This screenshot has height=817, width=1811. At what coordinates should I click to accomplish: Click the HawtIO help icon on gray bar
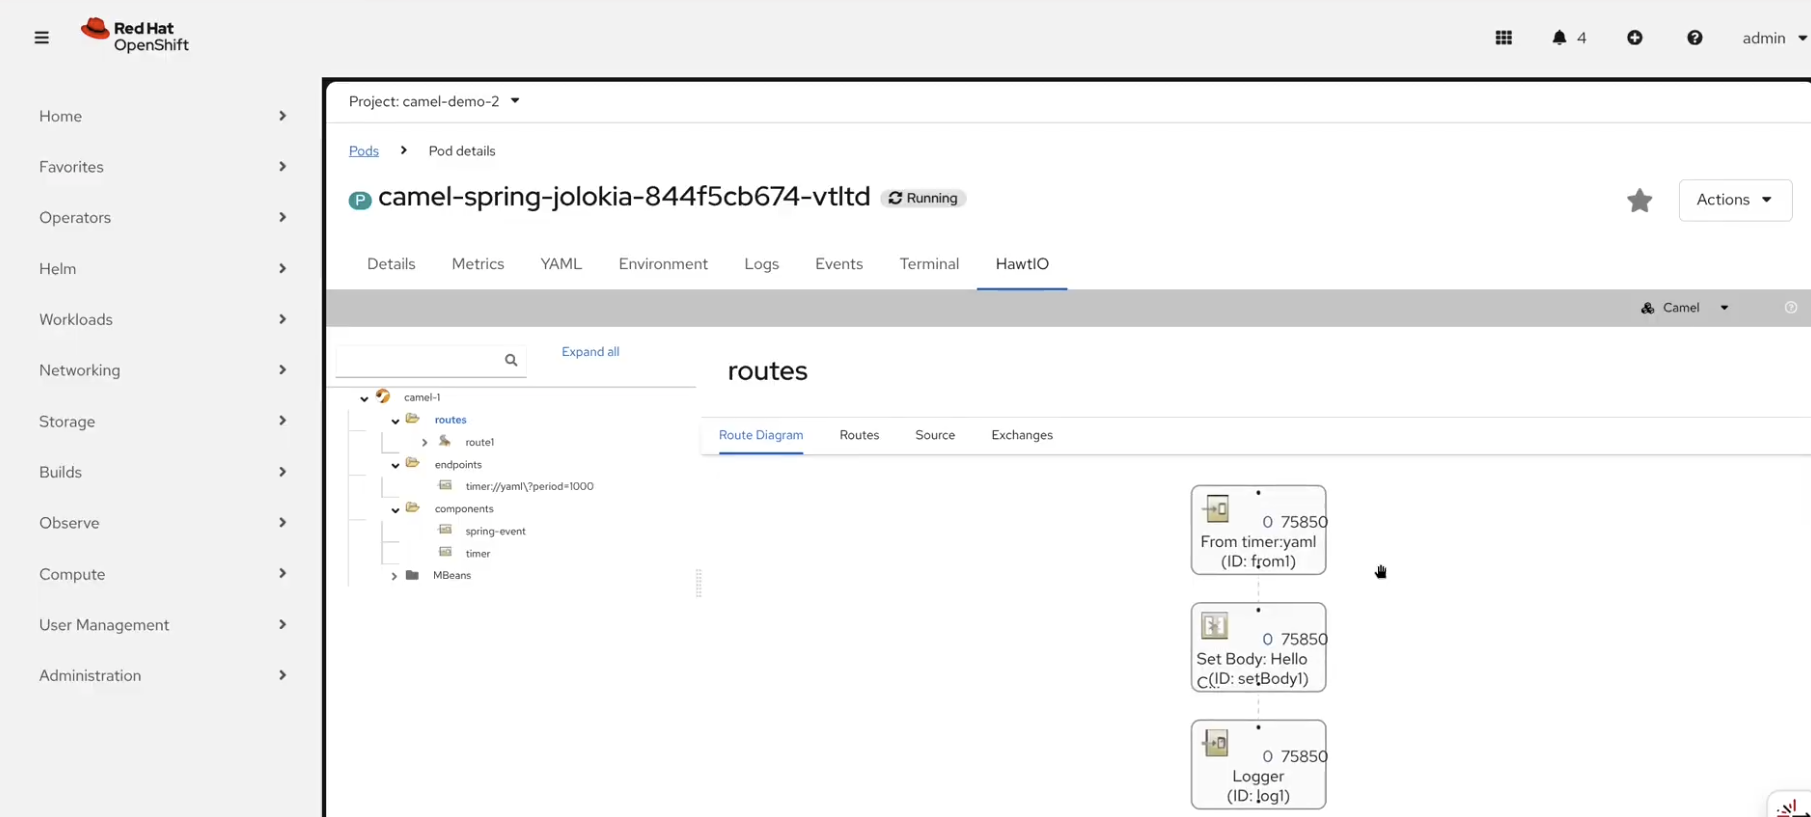pos(1790,308)
